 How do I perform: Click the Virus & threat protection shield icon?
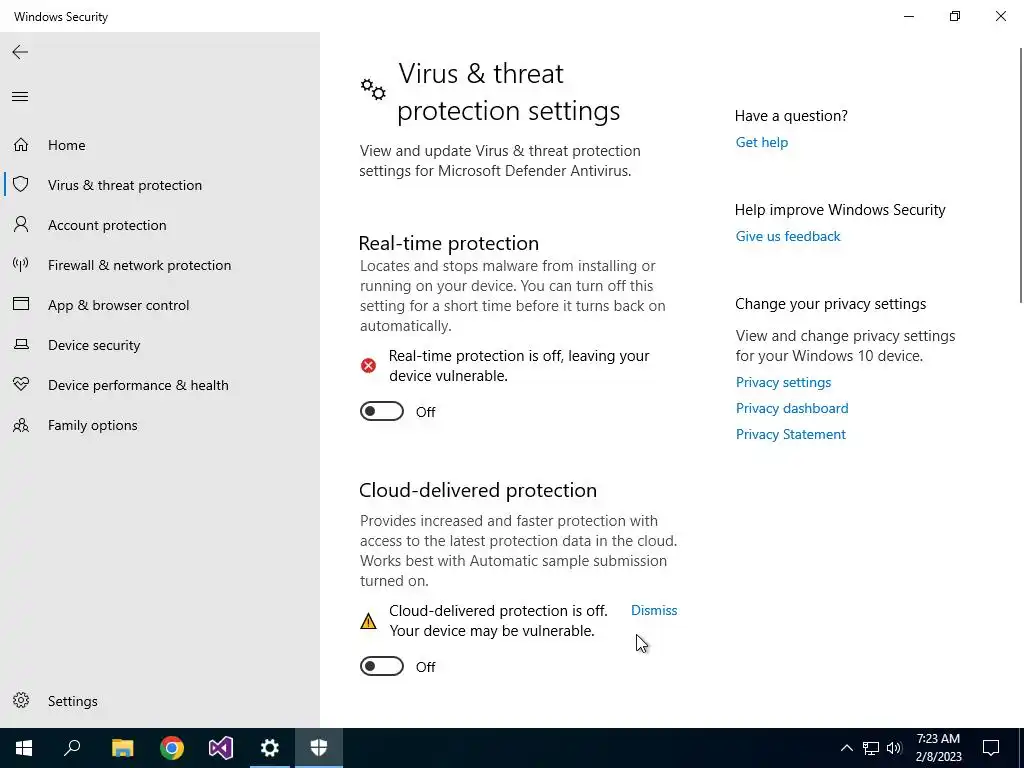[x=21, y=184]
